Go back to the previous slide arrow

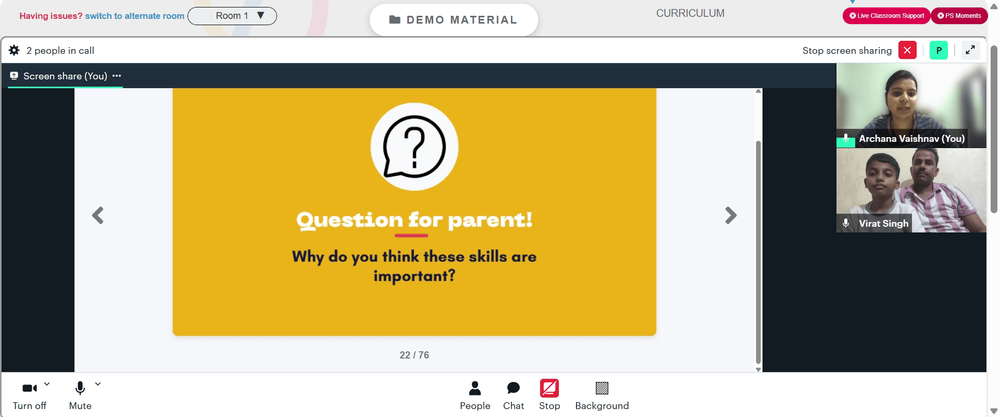(x=98, y=216)
